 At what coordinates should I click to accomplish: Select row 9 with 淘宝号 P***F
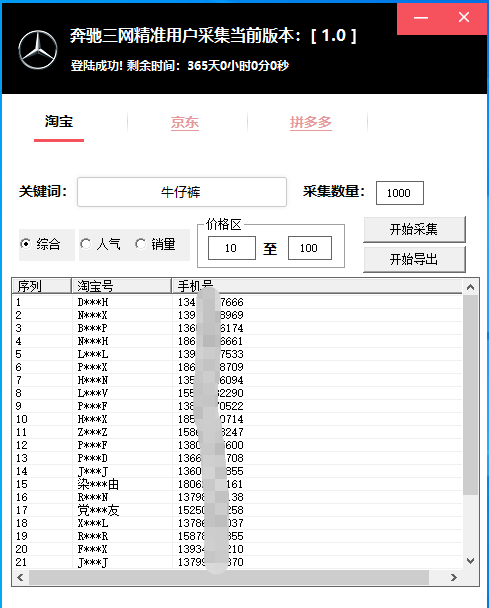pos(237,406)
